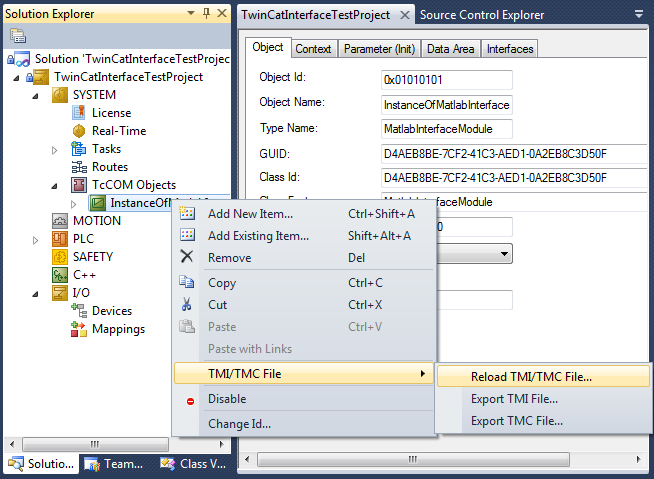Open the Interfaces tab
The image size is (654, 479).
pos(510,49)
